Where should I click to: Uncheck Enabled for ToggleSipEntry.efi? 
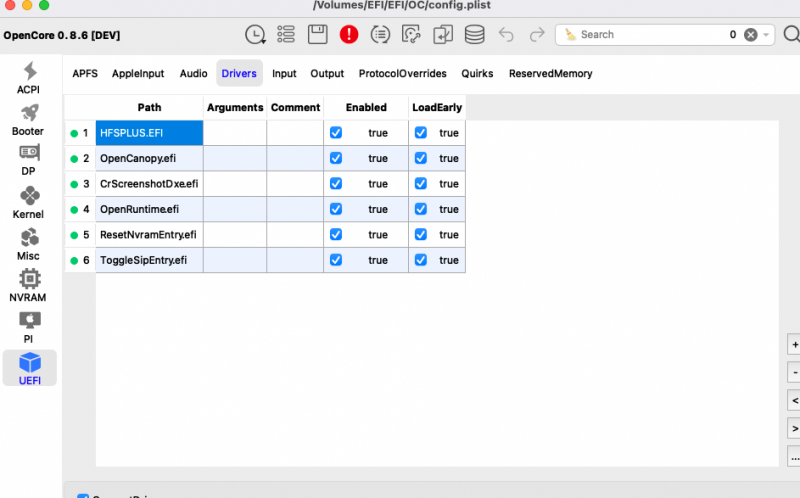(x=336, y=260)
